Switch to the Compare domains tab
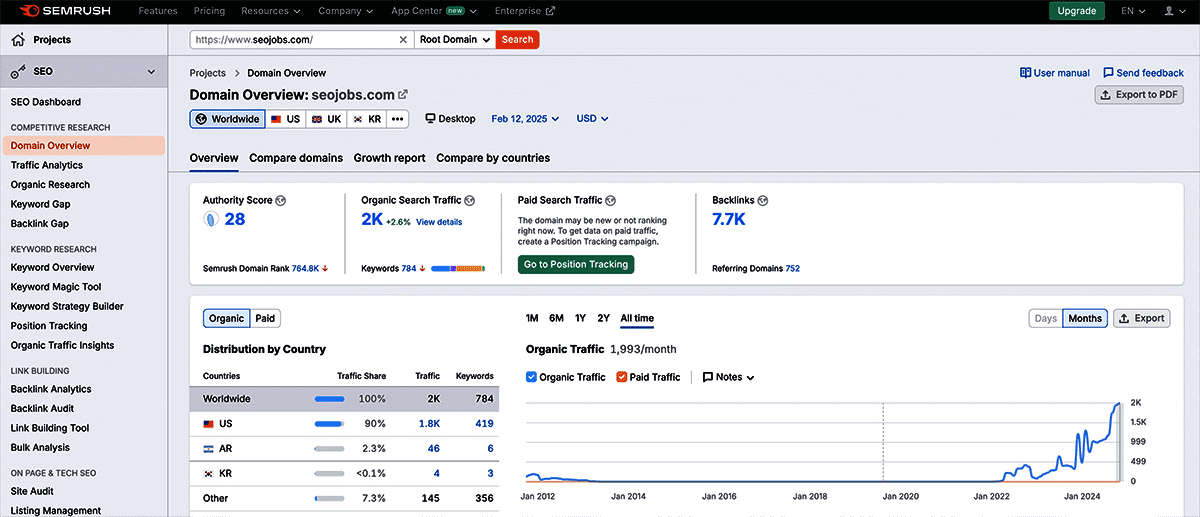 click(296, 158)
